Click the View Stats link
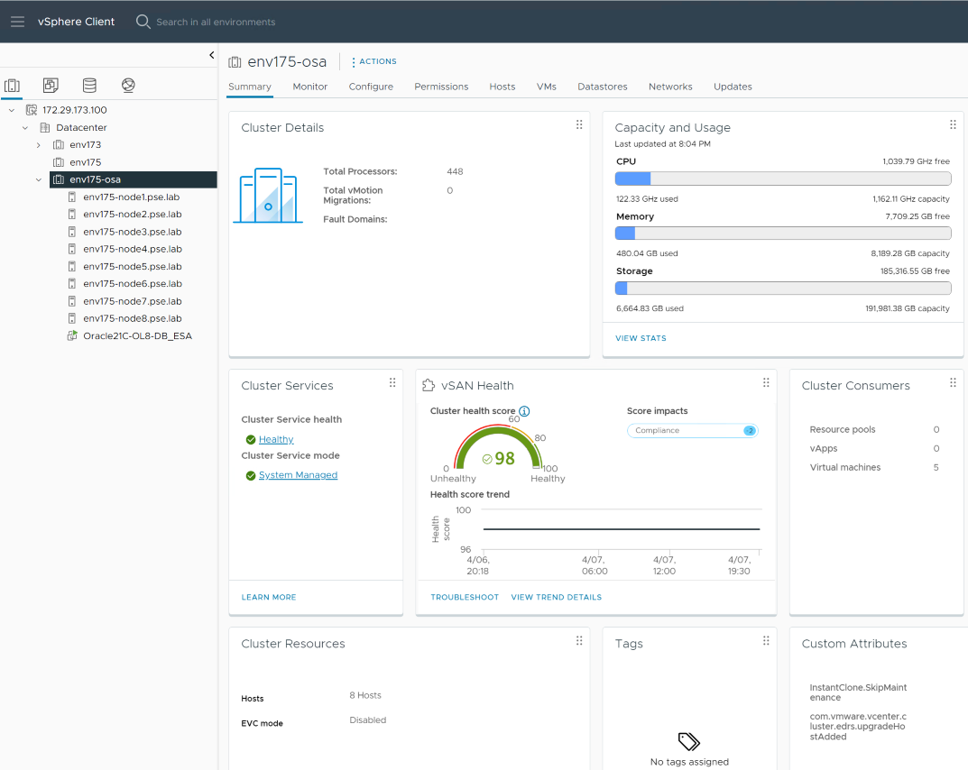The width and height of the screenshot is (968, 770). point(640,338)
